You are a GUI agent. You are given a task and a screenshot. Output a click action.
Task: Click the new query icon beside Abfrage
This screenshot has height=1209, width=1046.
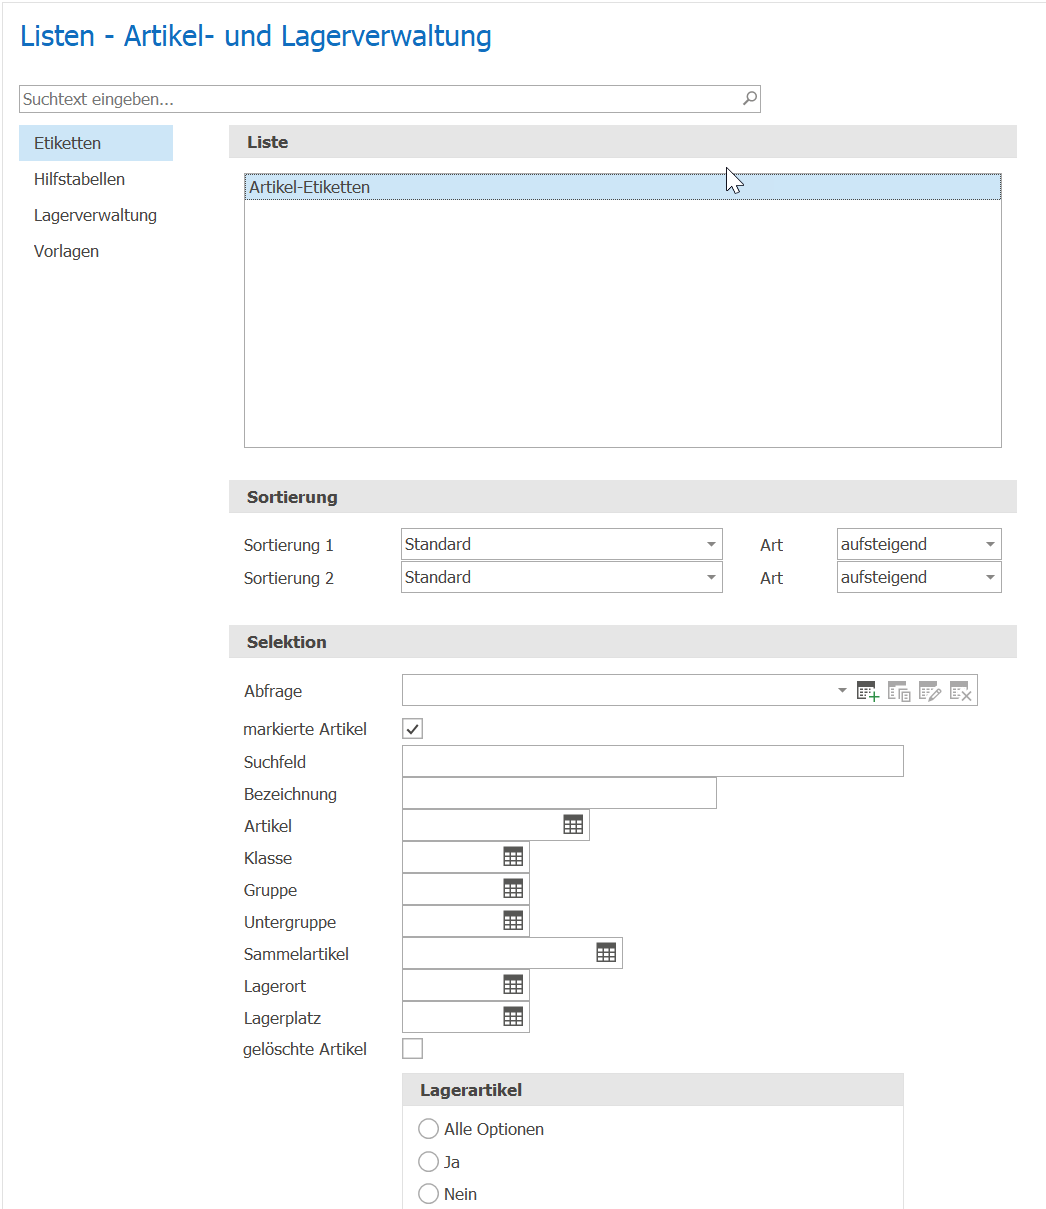tap(868, 691)
